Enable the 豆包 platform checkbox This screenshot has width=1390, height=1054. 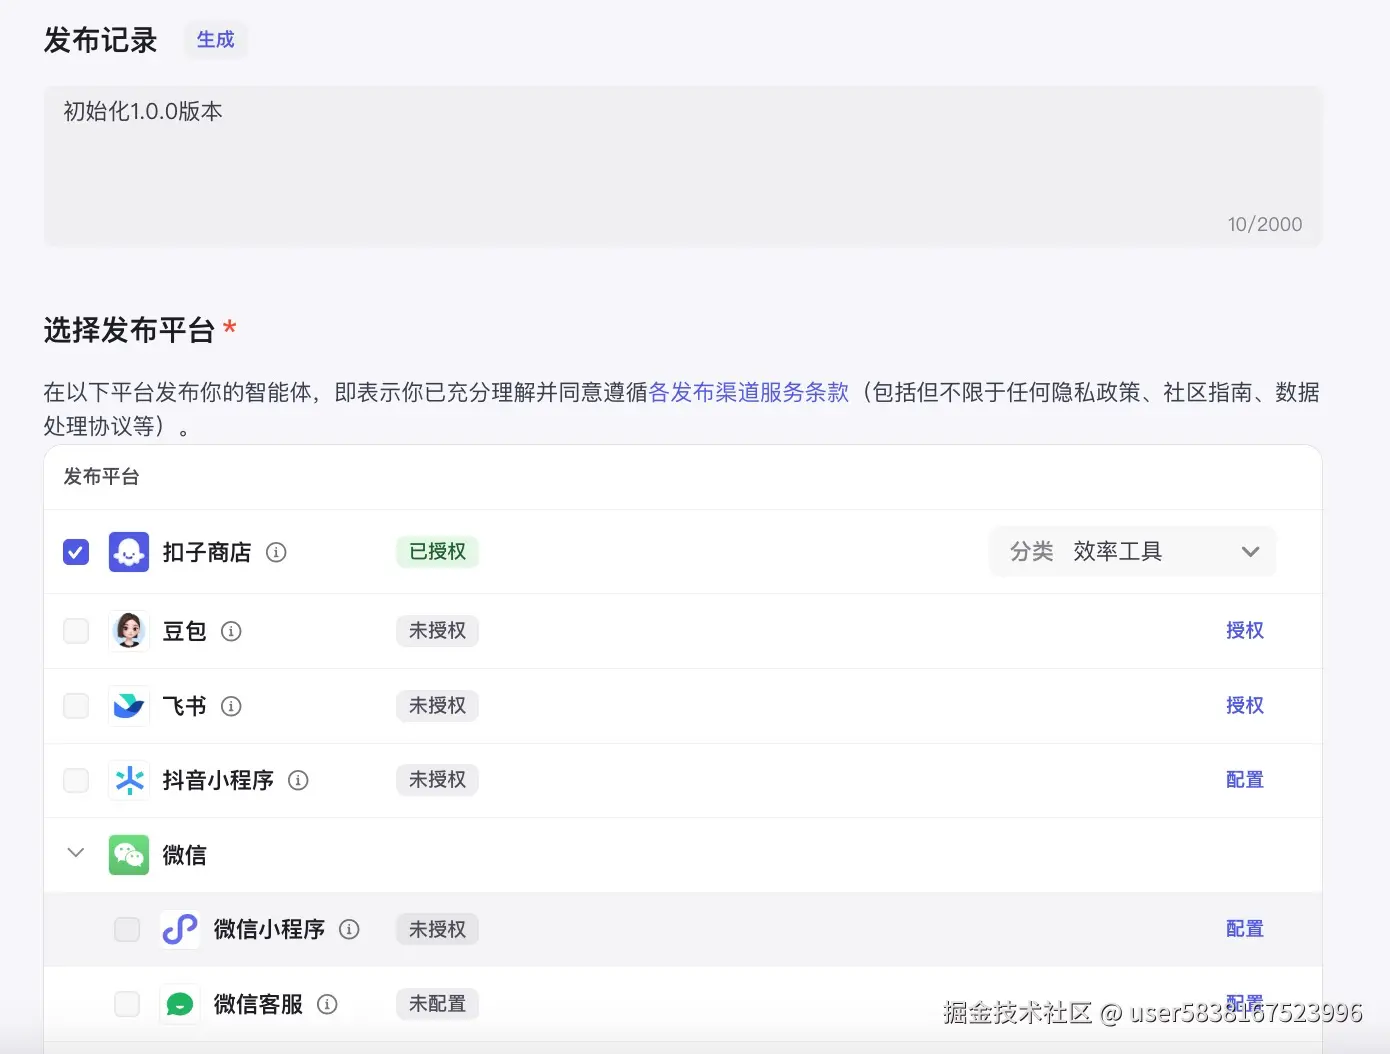tap(75, 630)
